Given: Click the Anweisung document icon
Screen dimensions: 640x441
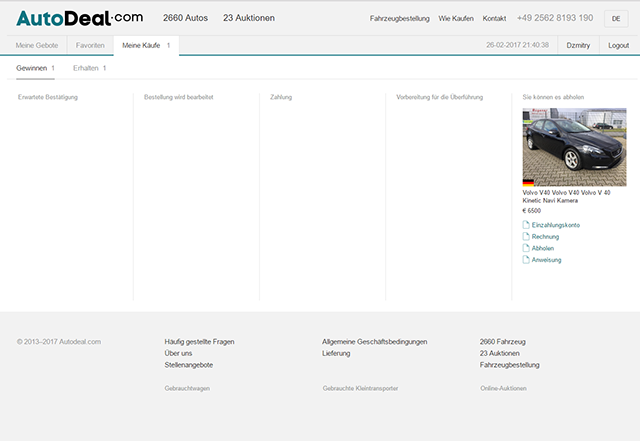Looking at the screenshot, I should pyautogui.click(x=526, y=260).
